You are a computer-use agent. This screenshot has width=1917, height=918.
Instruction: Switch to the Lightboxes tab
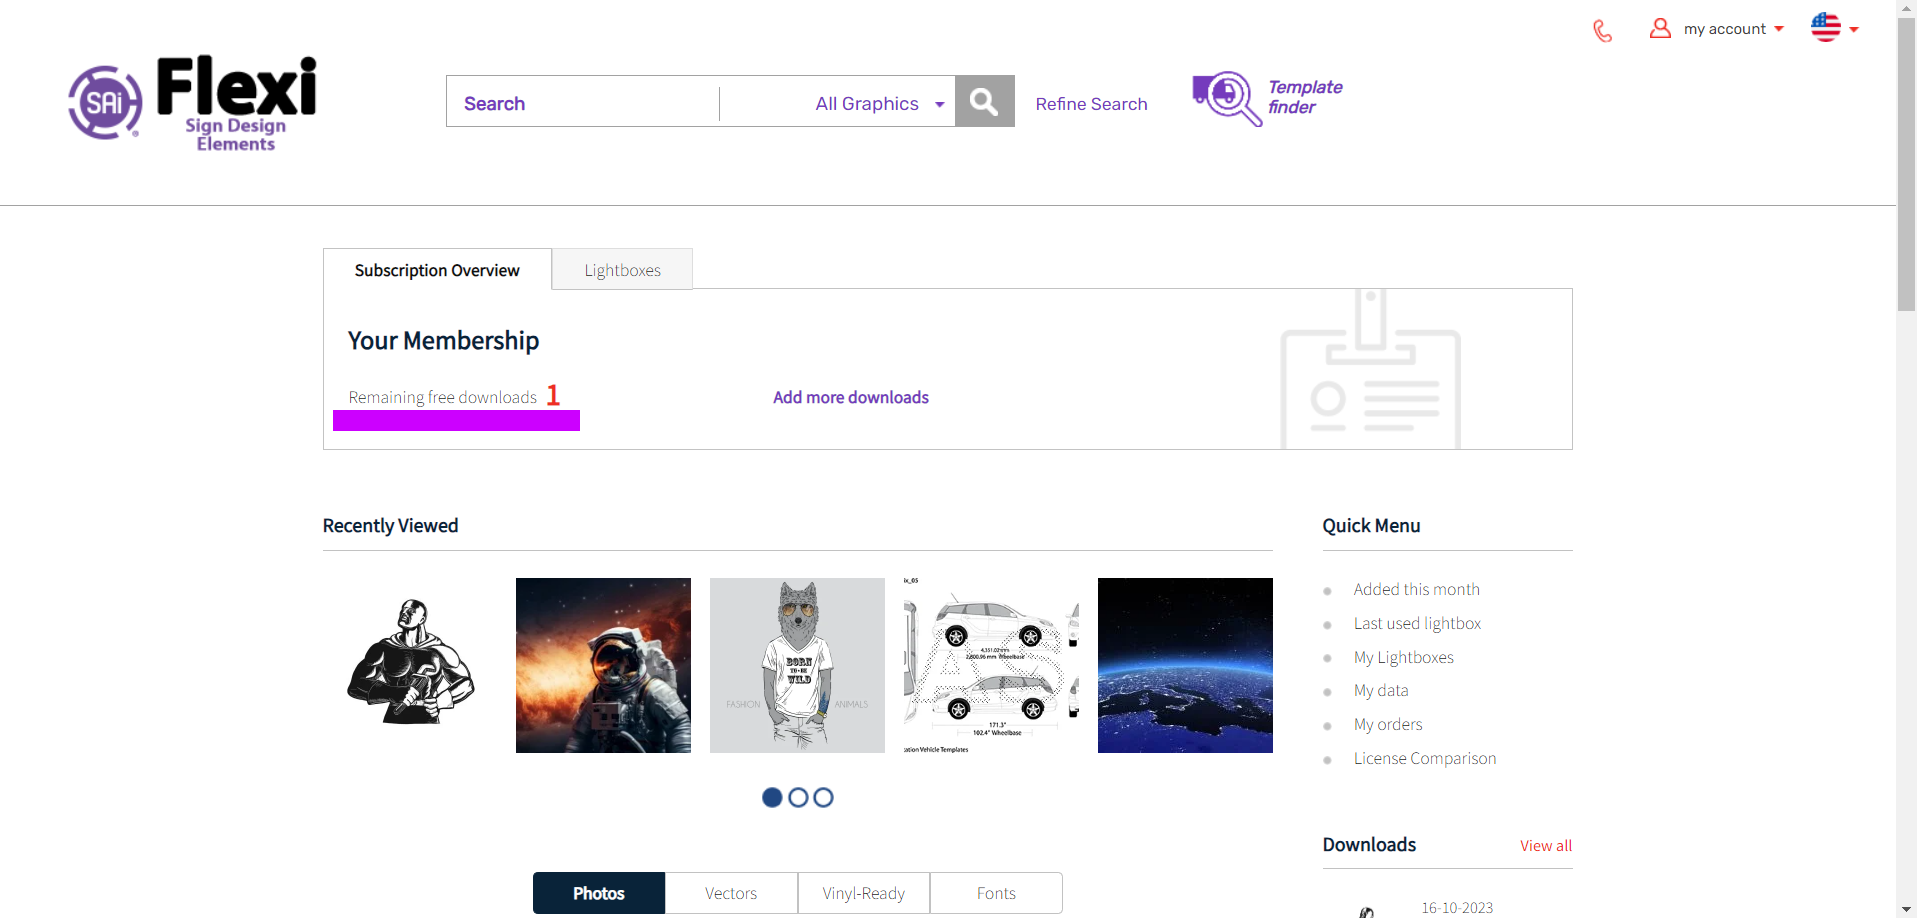pos(622,269)
